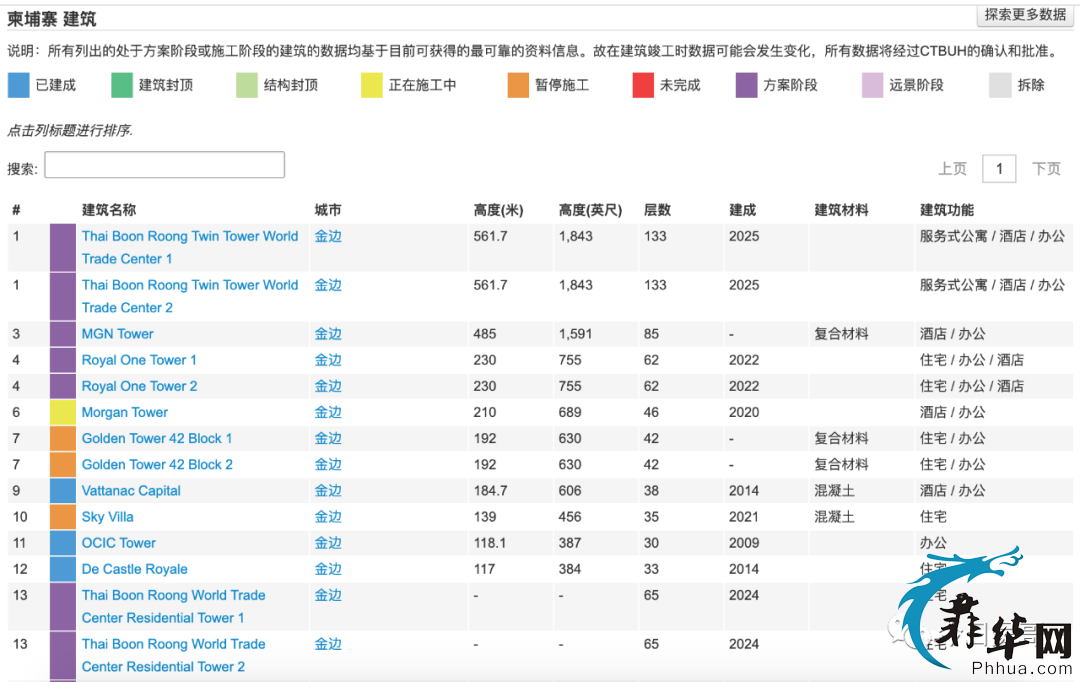
Task: Sort by 建成 column header
Action: [742, 210]
